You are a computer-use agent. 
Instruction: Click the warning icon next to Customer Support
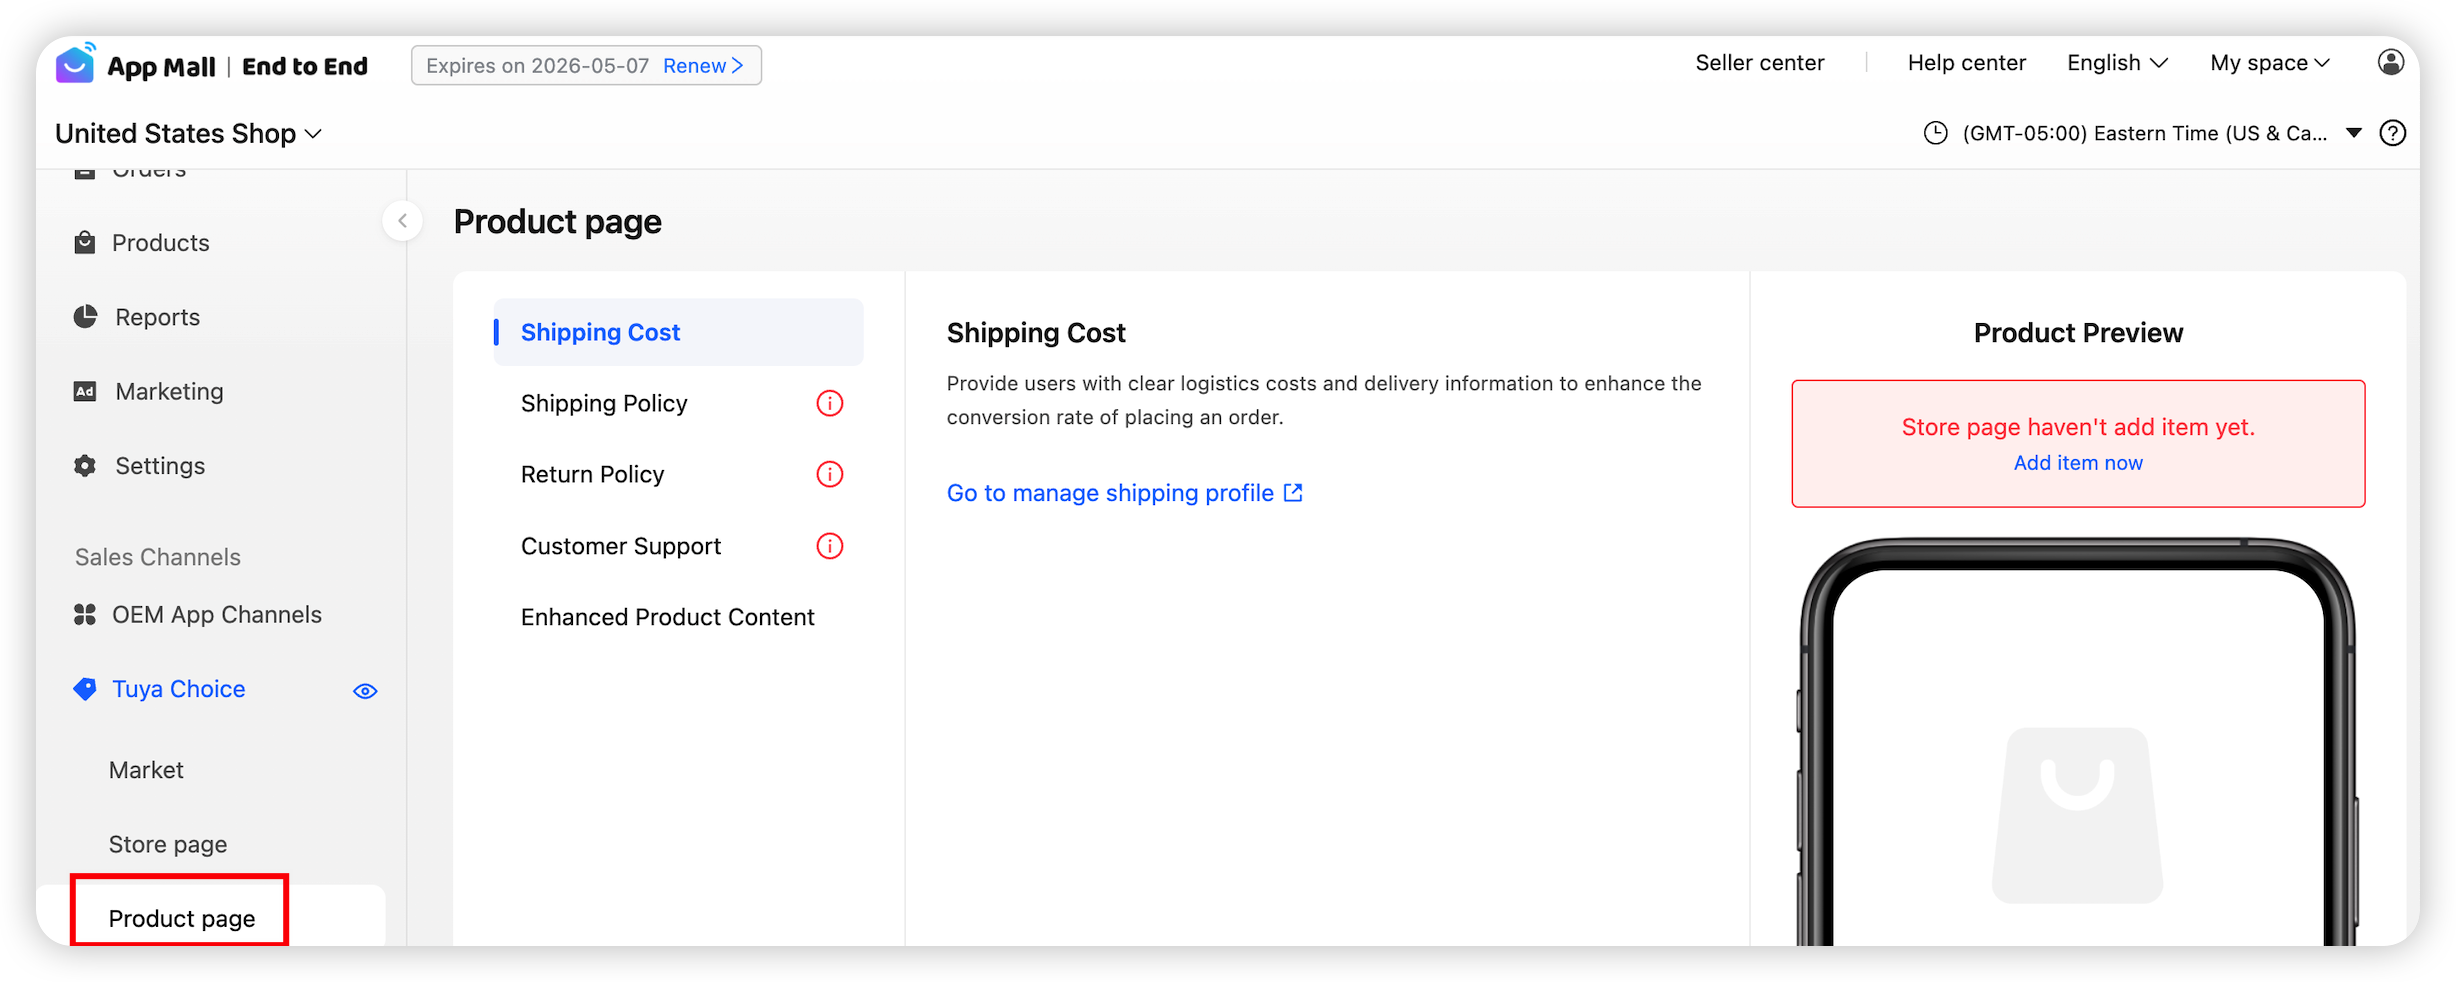coord(829,546)
